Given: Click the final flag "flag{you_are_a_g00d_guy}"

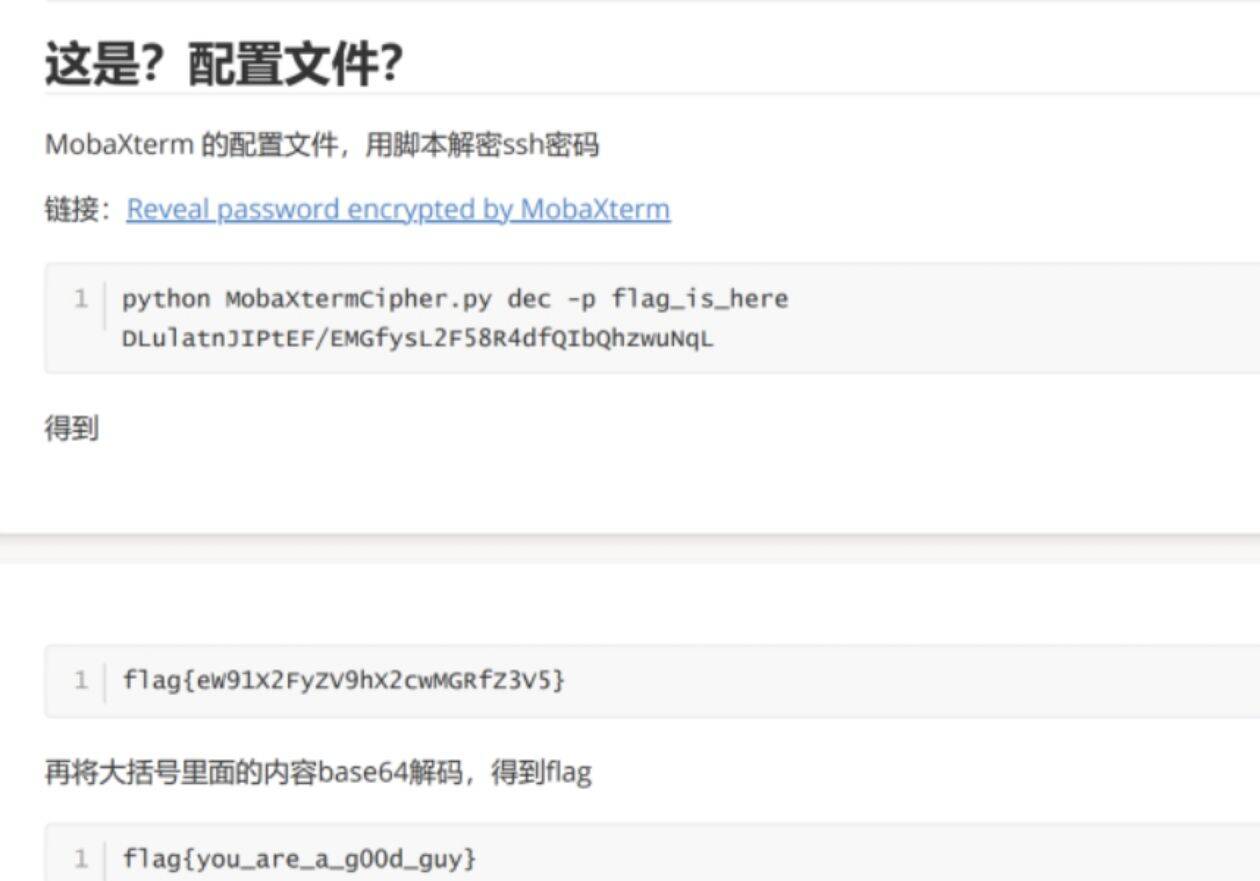Looking at the screenshot, I should point(300,858).
